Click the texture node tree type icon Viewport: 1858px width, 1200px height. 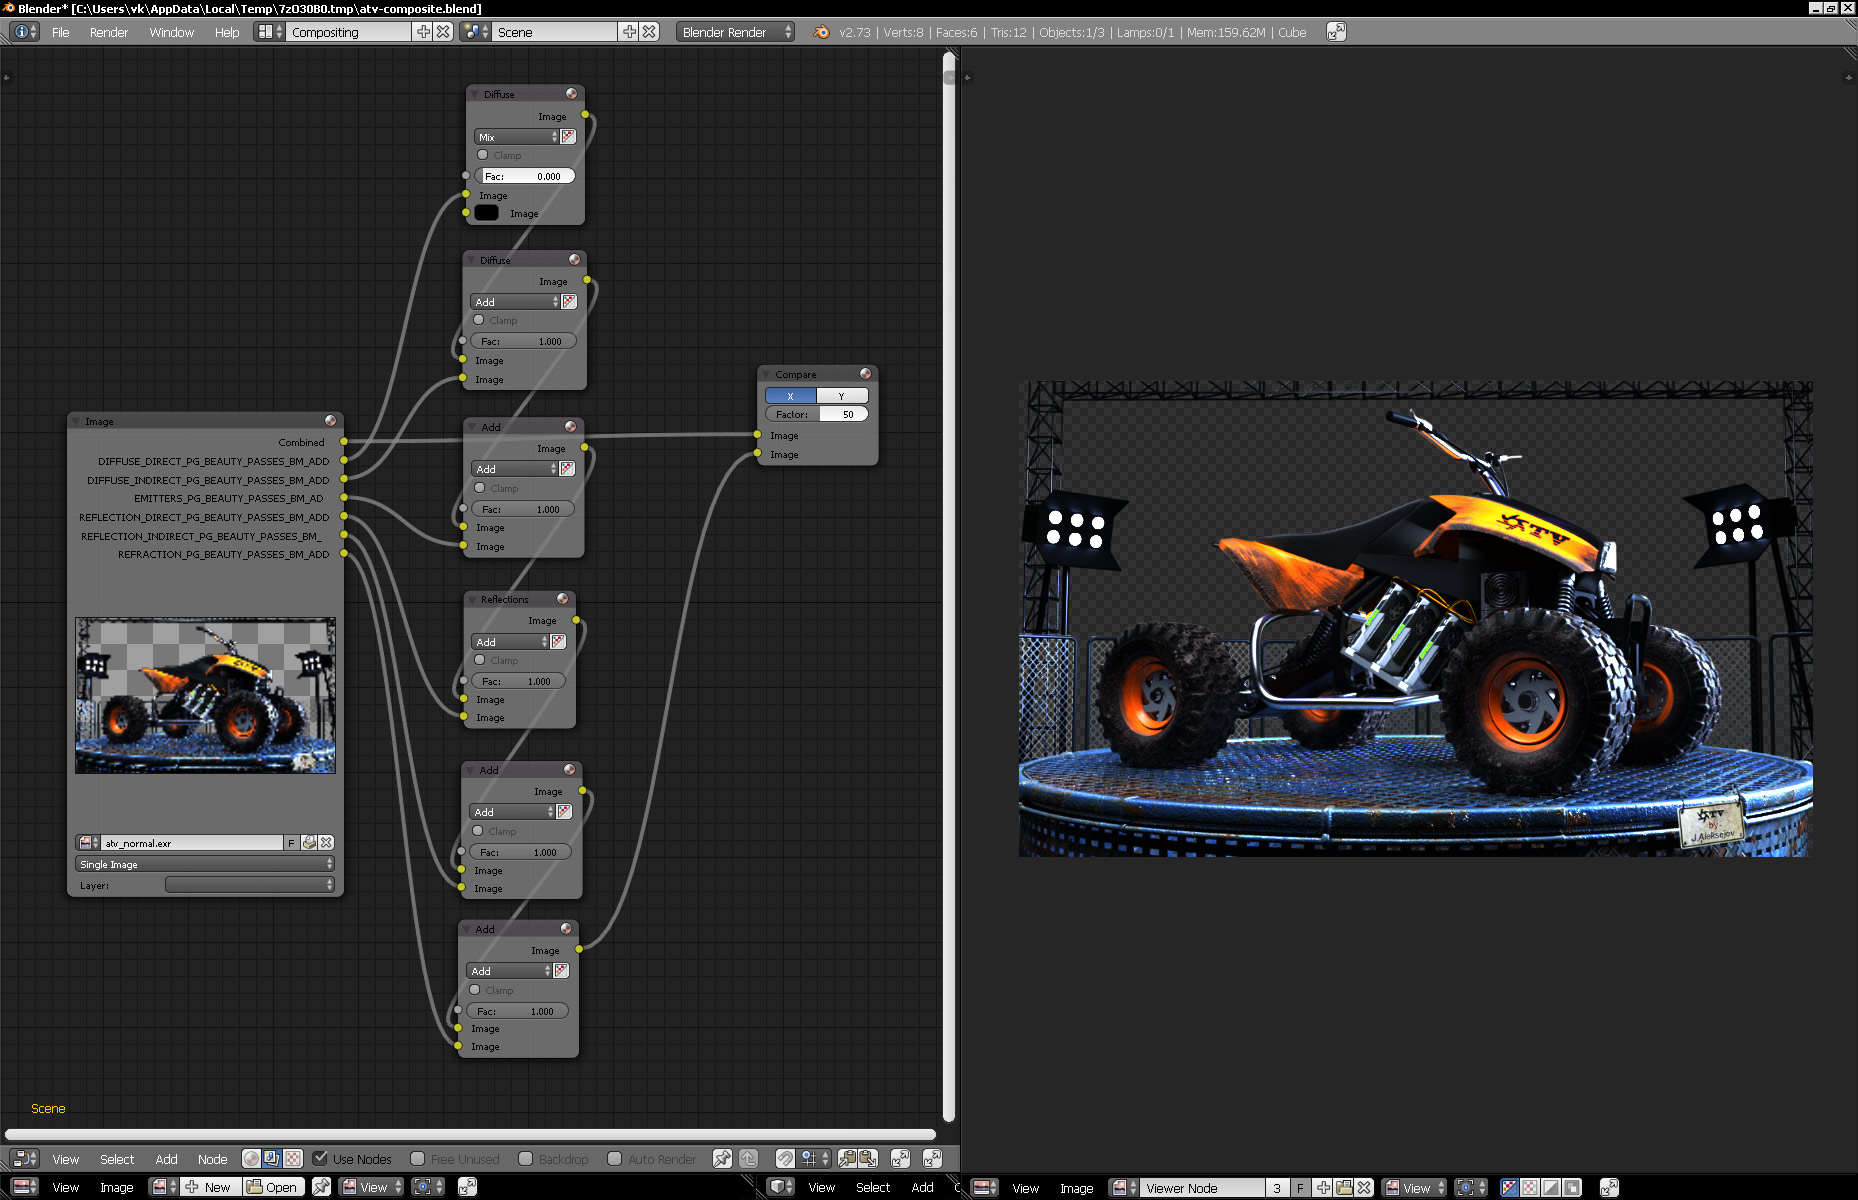pyautogui.click(x=292, y=1158)
